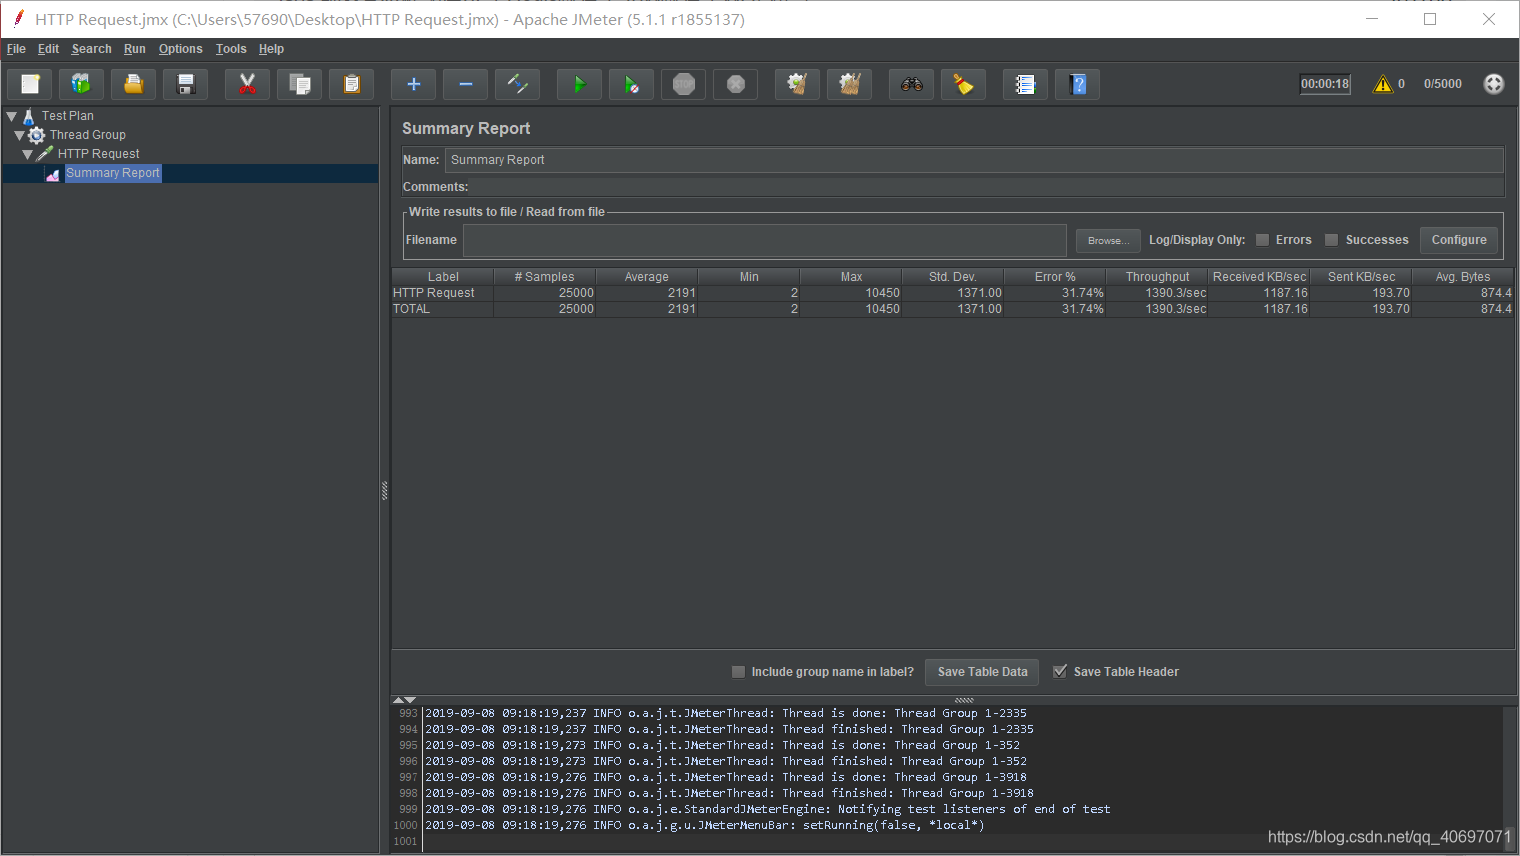Screen dimensions: 1520x856
Task: Open Search with binoculars icon
Action: 912,84
